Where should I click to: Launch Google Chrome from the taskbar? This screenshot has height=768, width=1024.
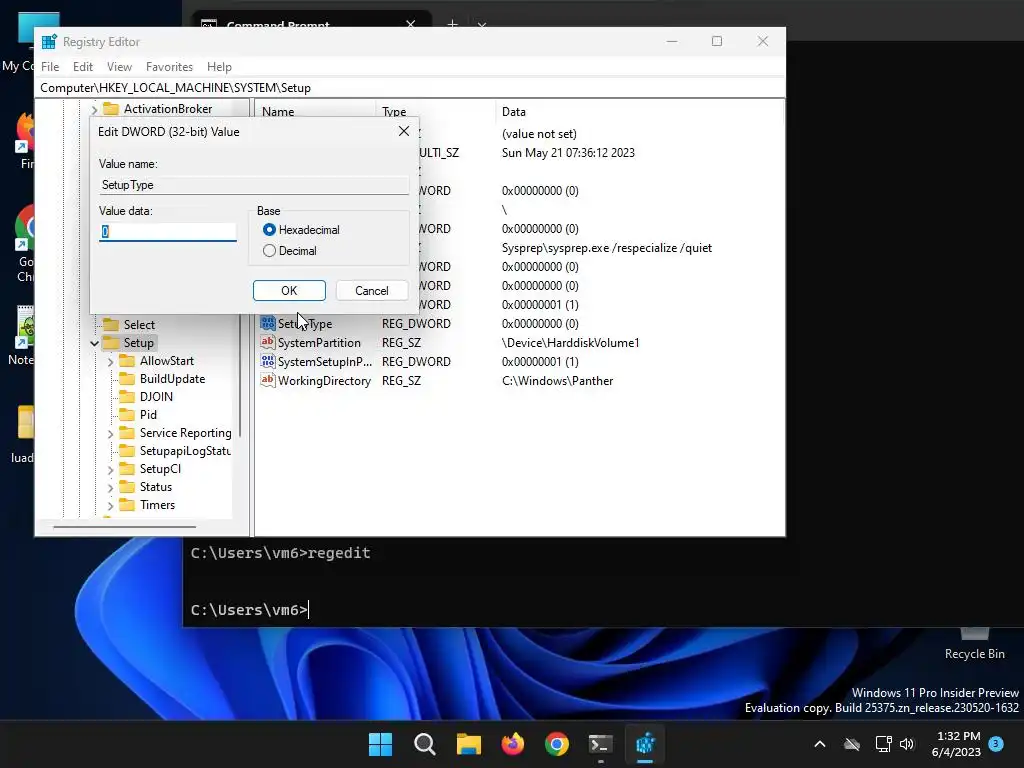click(x=556, y=744)
